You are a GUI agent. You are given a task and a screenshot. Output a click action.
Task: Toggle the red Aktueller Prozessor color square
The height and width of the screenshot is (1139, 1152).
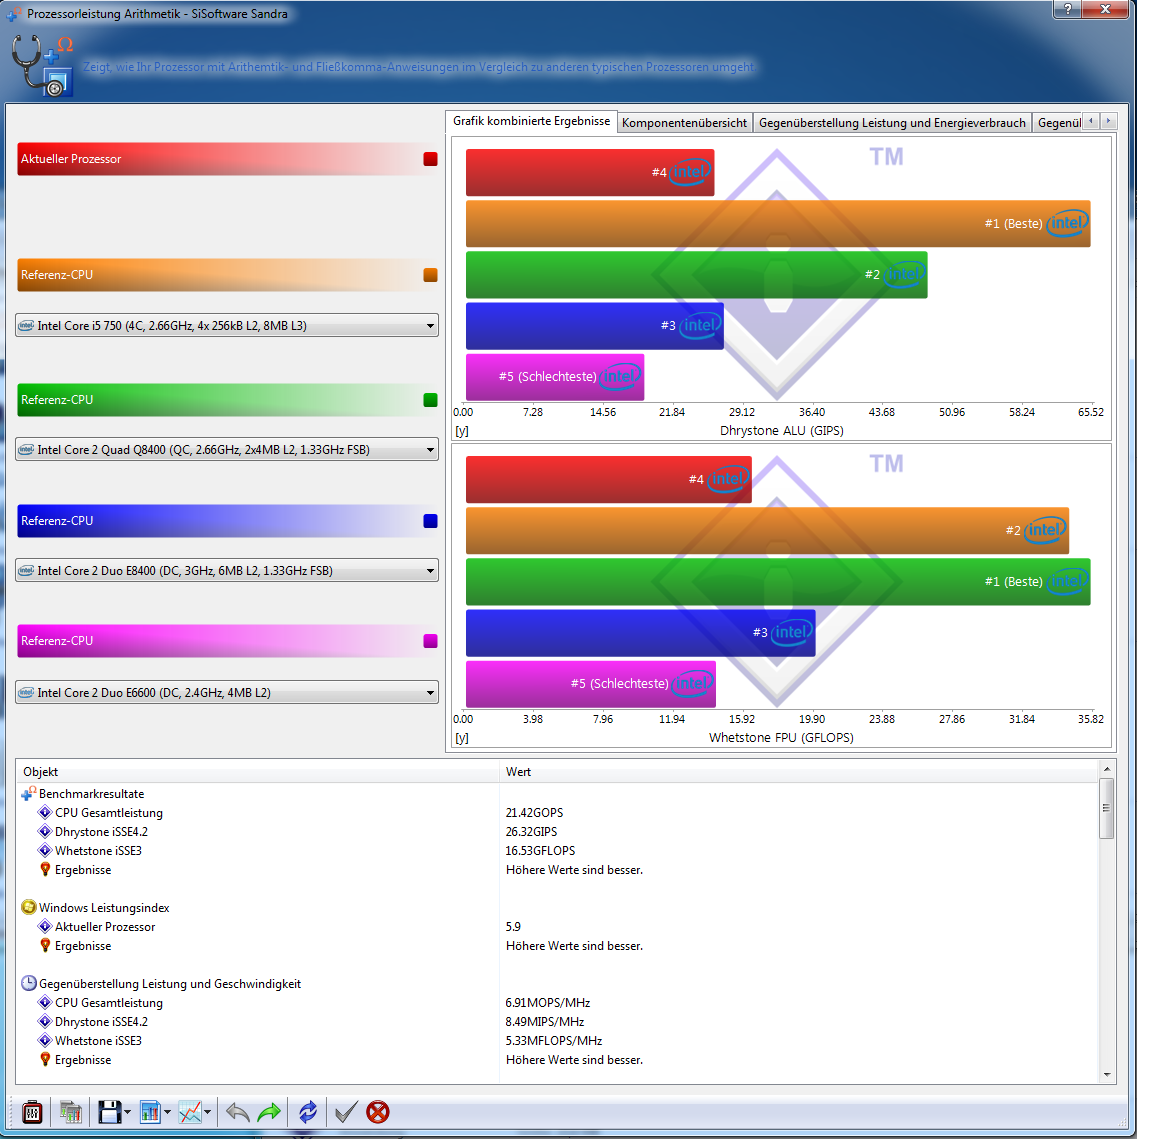[431, 159]
